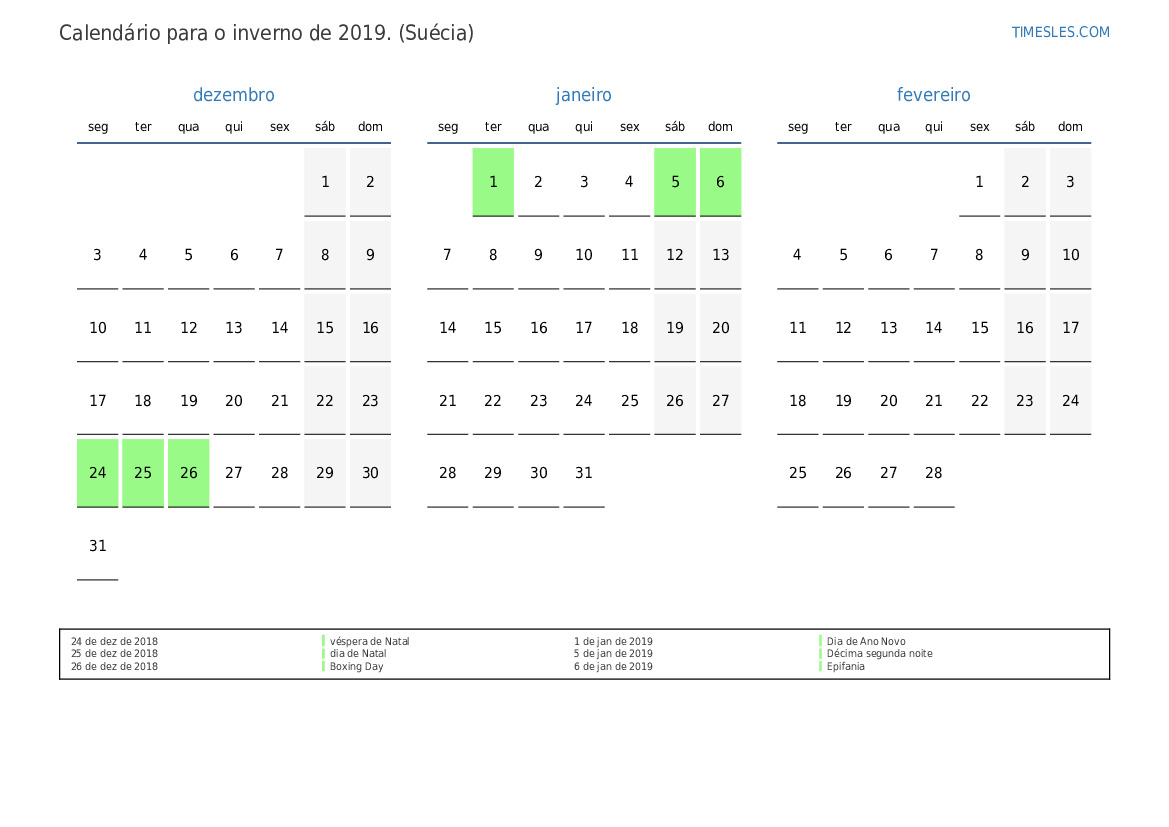Select December 31 date cell
Viewport: 1169px width, 827px height.
pyautogui.click(x=98, y=546)
